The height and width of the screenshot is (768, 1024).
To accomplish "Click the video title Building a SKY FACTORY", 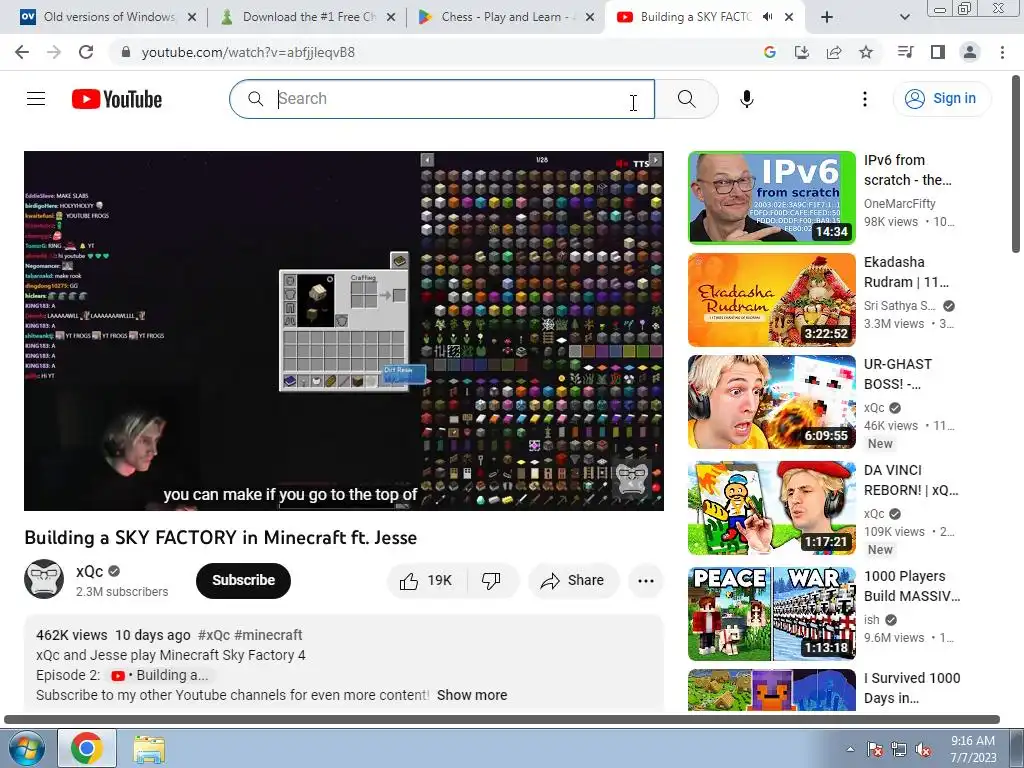I will point(221,537).
